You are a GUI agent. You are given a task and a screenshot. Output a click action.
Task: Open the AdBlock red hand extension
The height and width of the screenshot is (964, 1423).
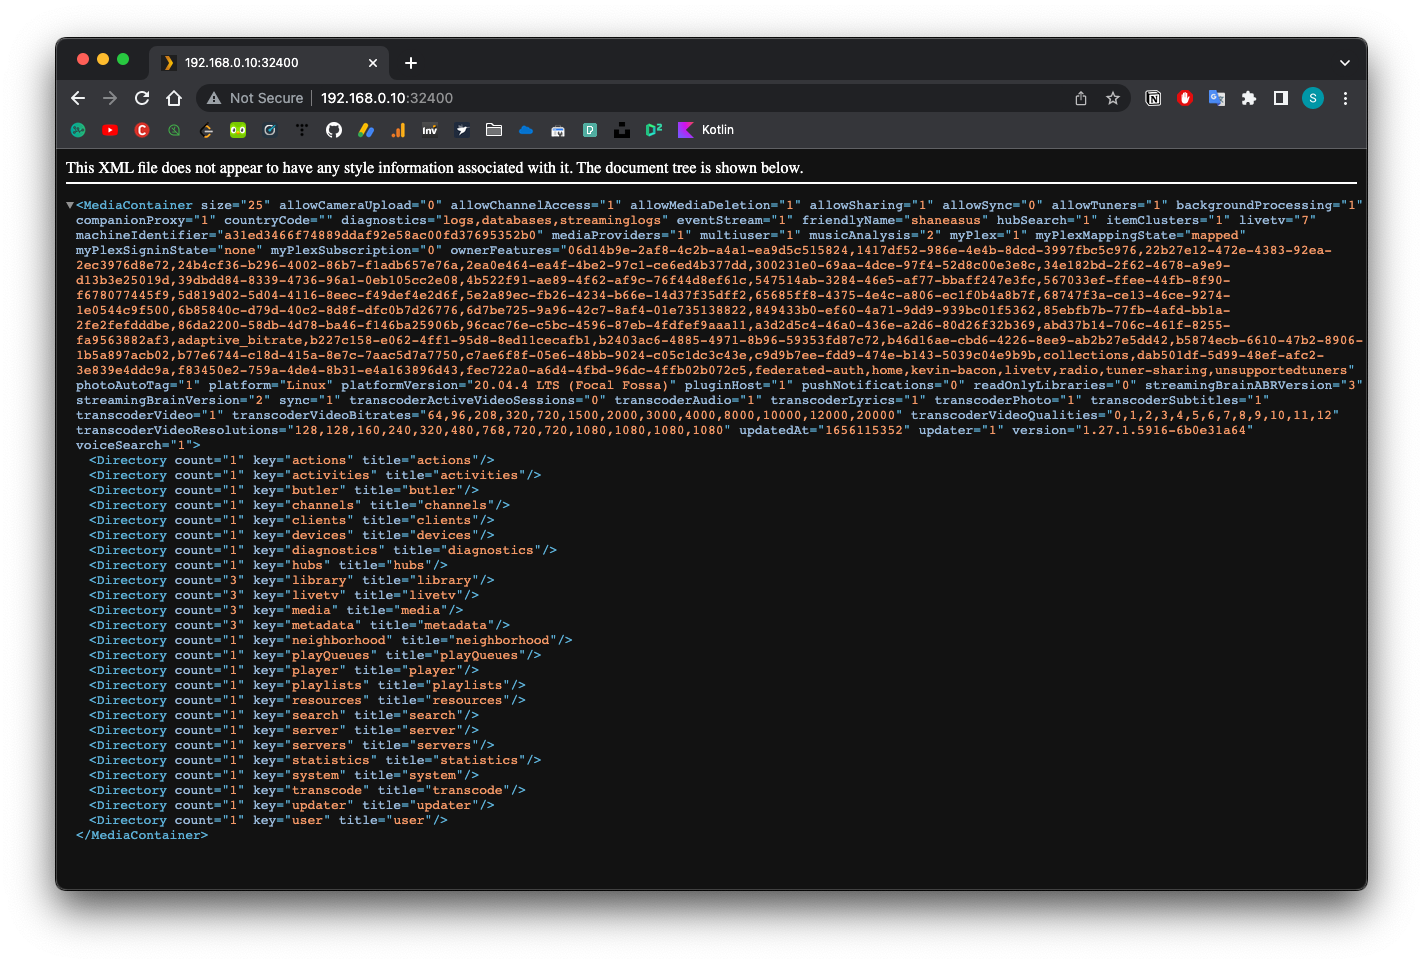[1185, 98]
